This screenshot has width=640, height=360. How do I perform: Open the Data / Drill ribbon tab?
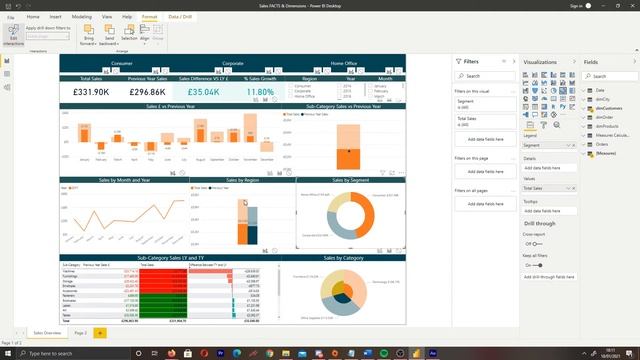180,17
